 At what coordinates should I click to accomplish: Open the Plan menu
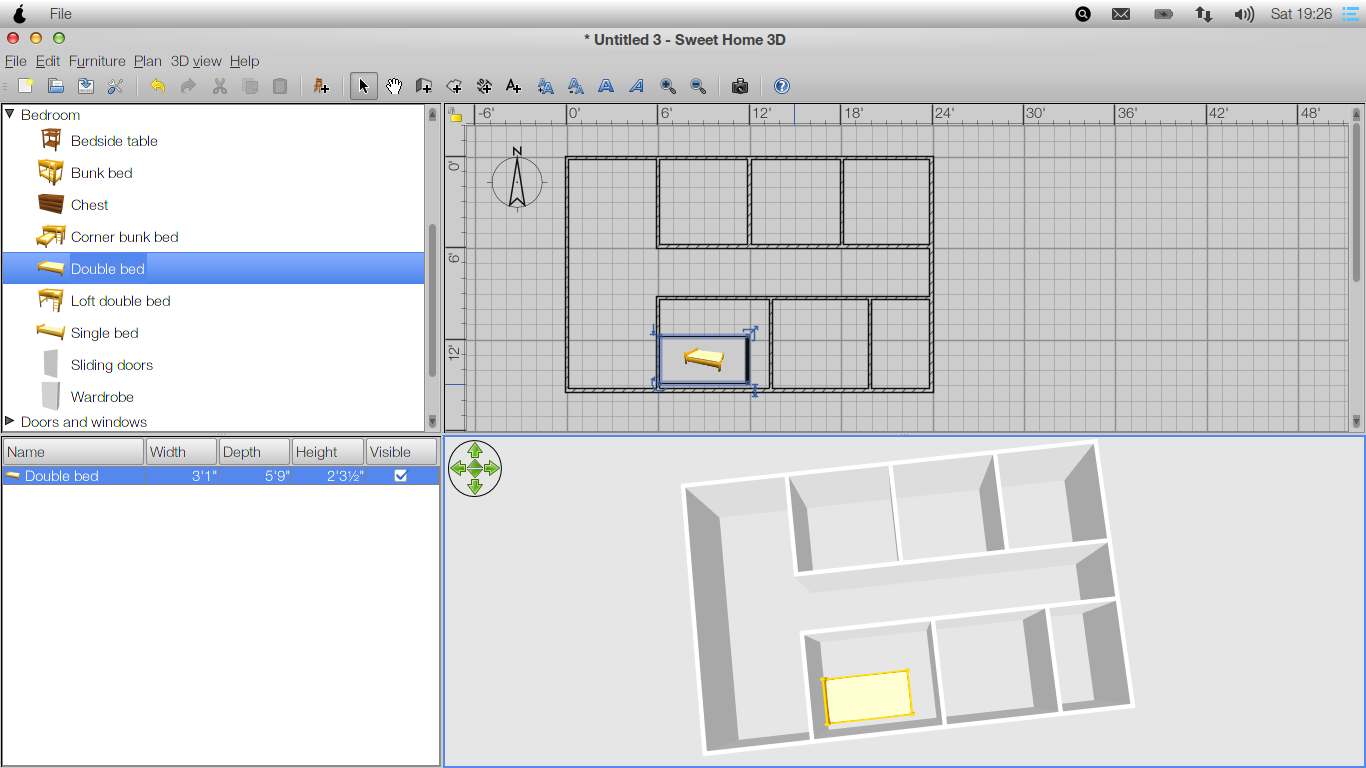coord(148,61)
